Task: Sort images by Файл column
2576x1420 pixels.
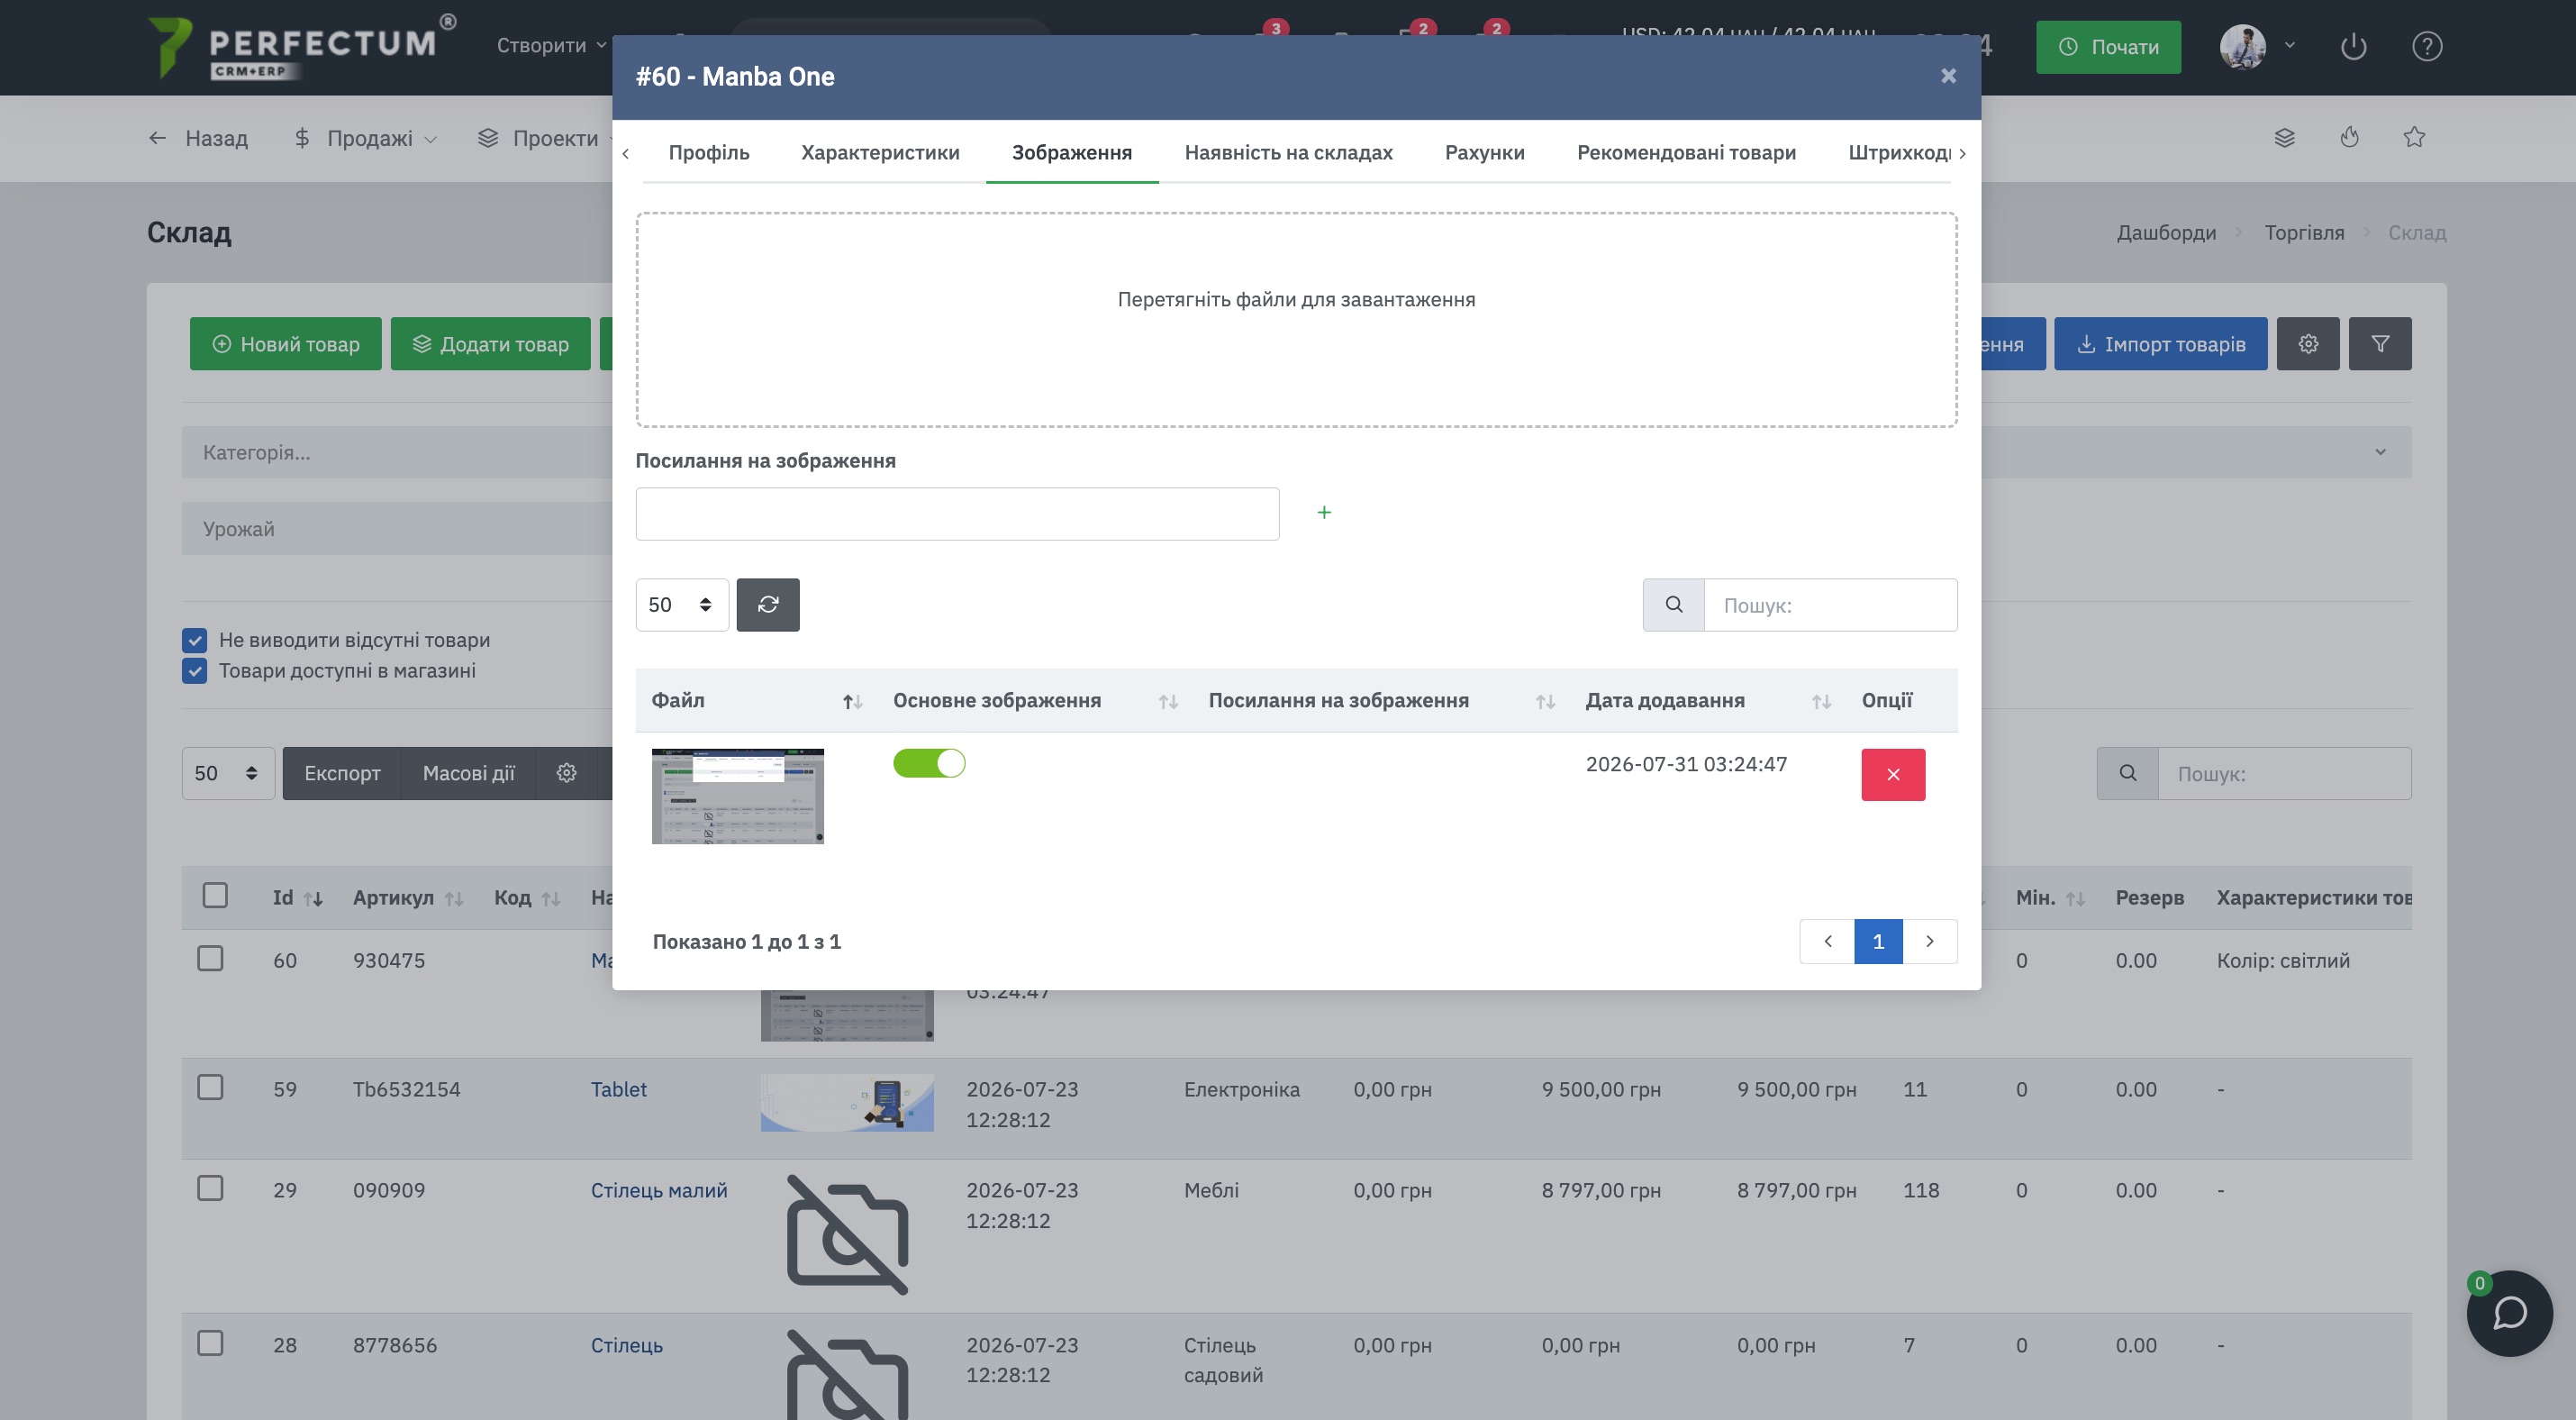Action: pos(756,700)
